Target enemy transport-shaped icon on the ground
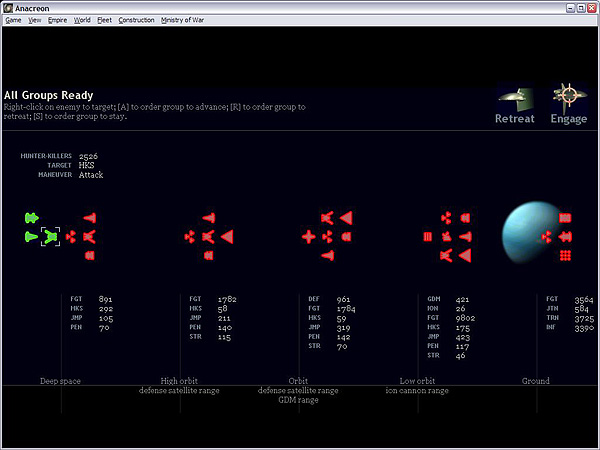The height and width of the screenshot is (450, 600). (565, 237)
